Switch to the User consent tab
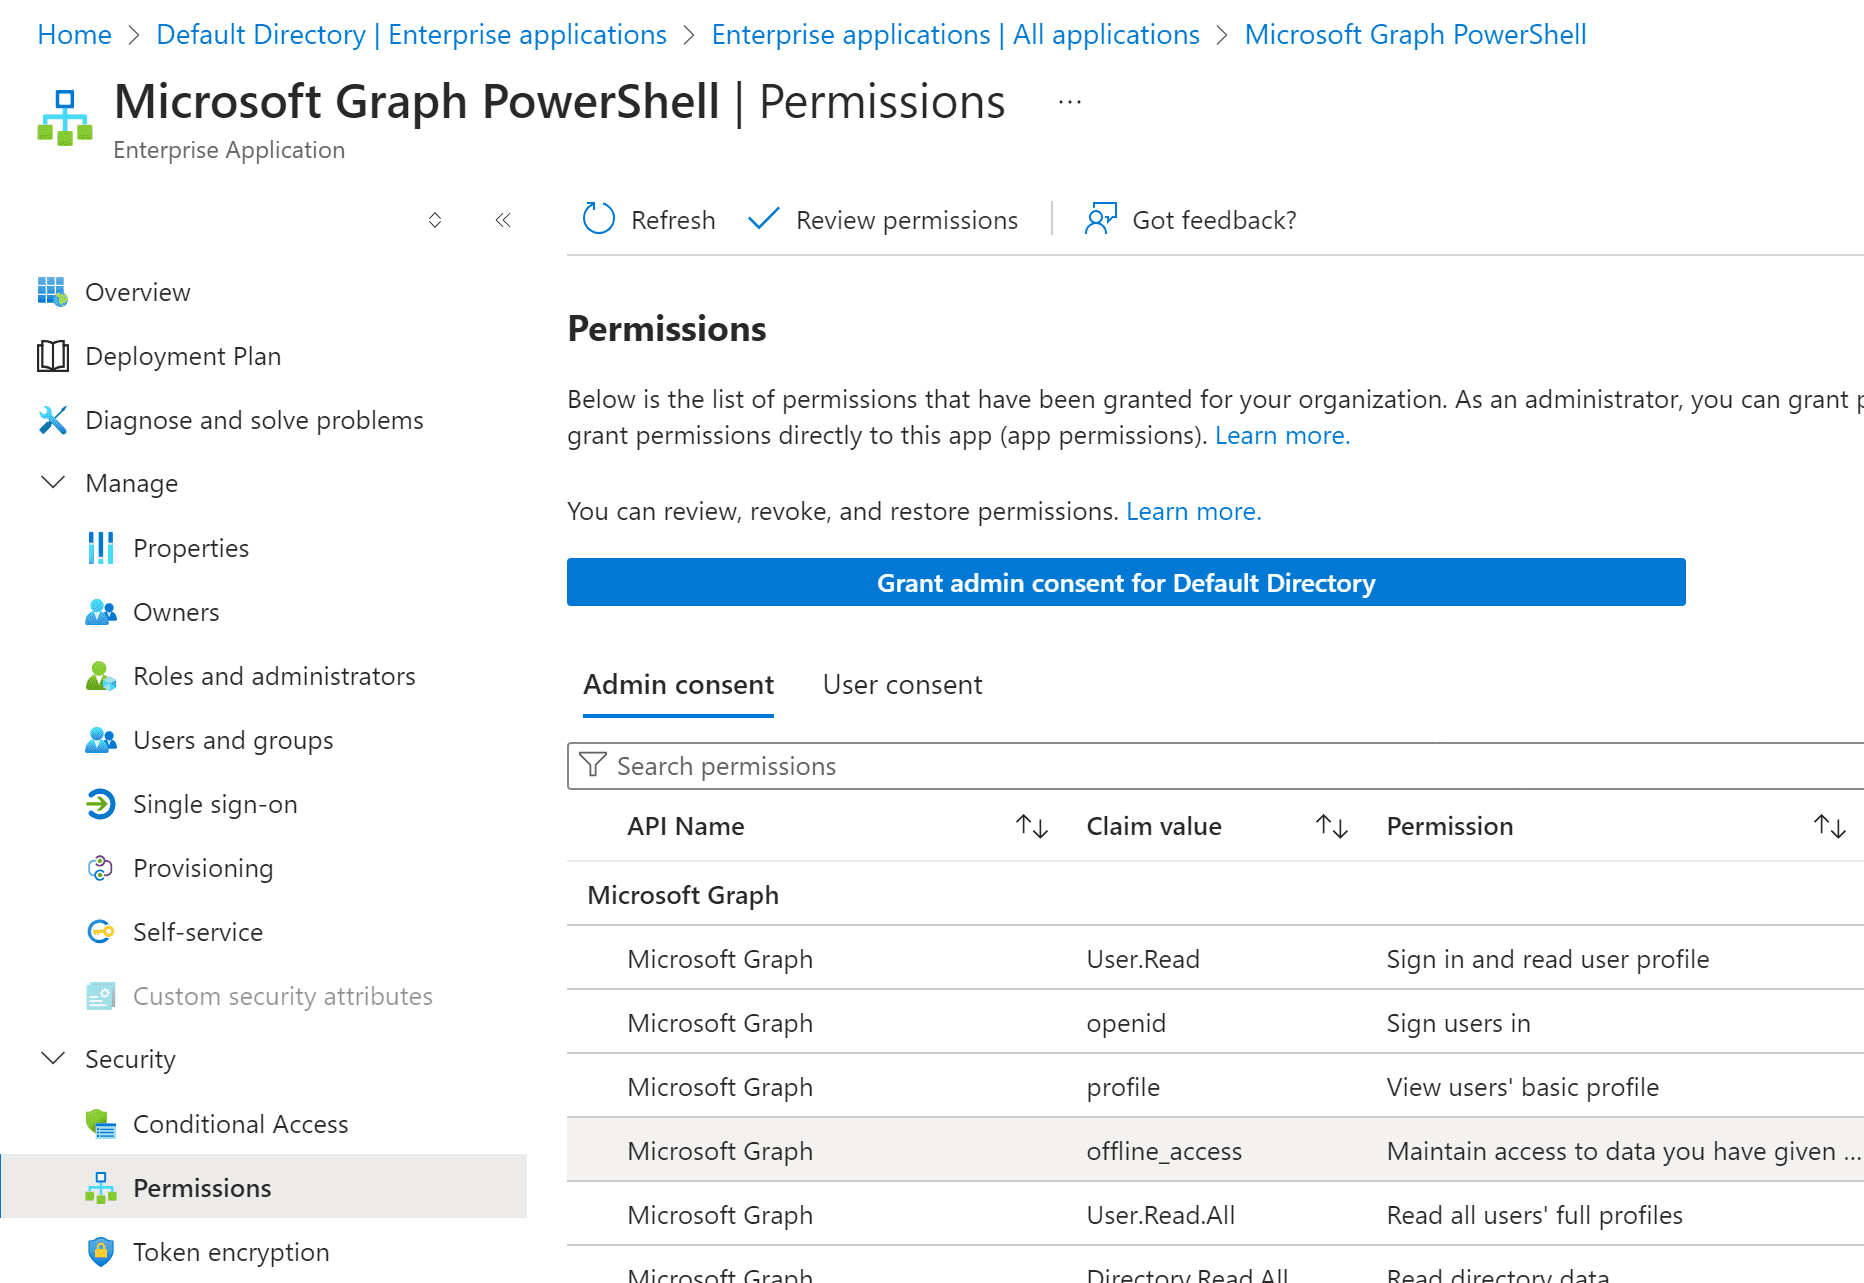The width and height of the screenshot is (1864, 1283). (x=902, y=685)
